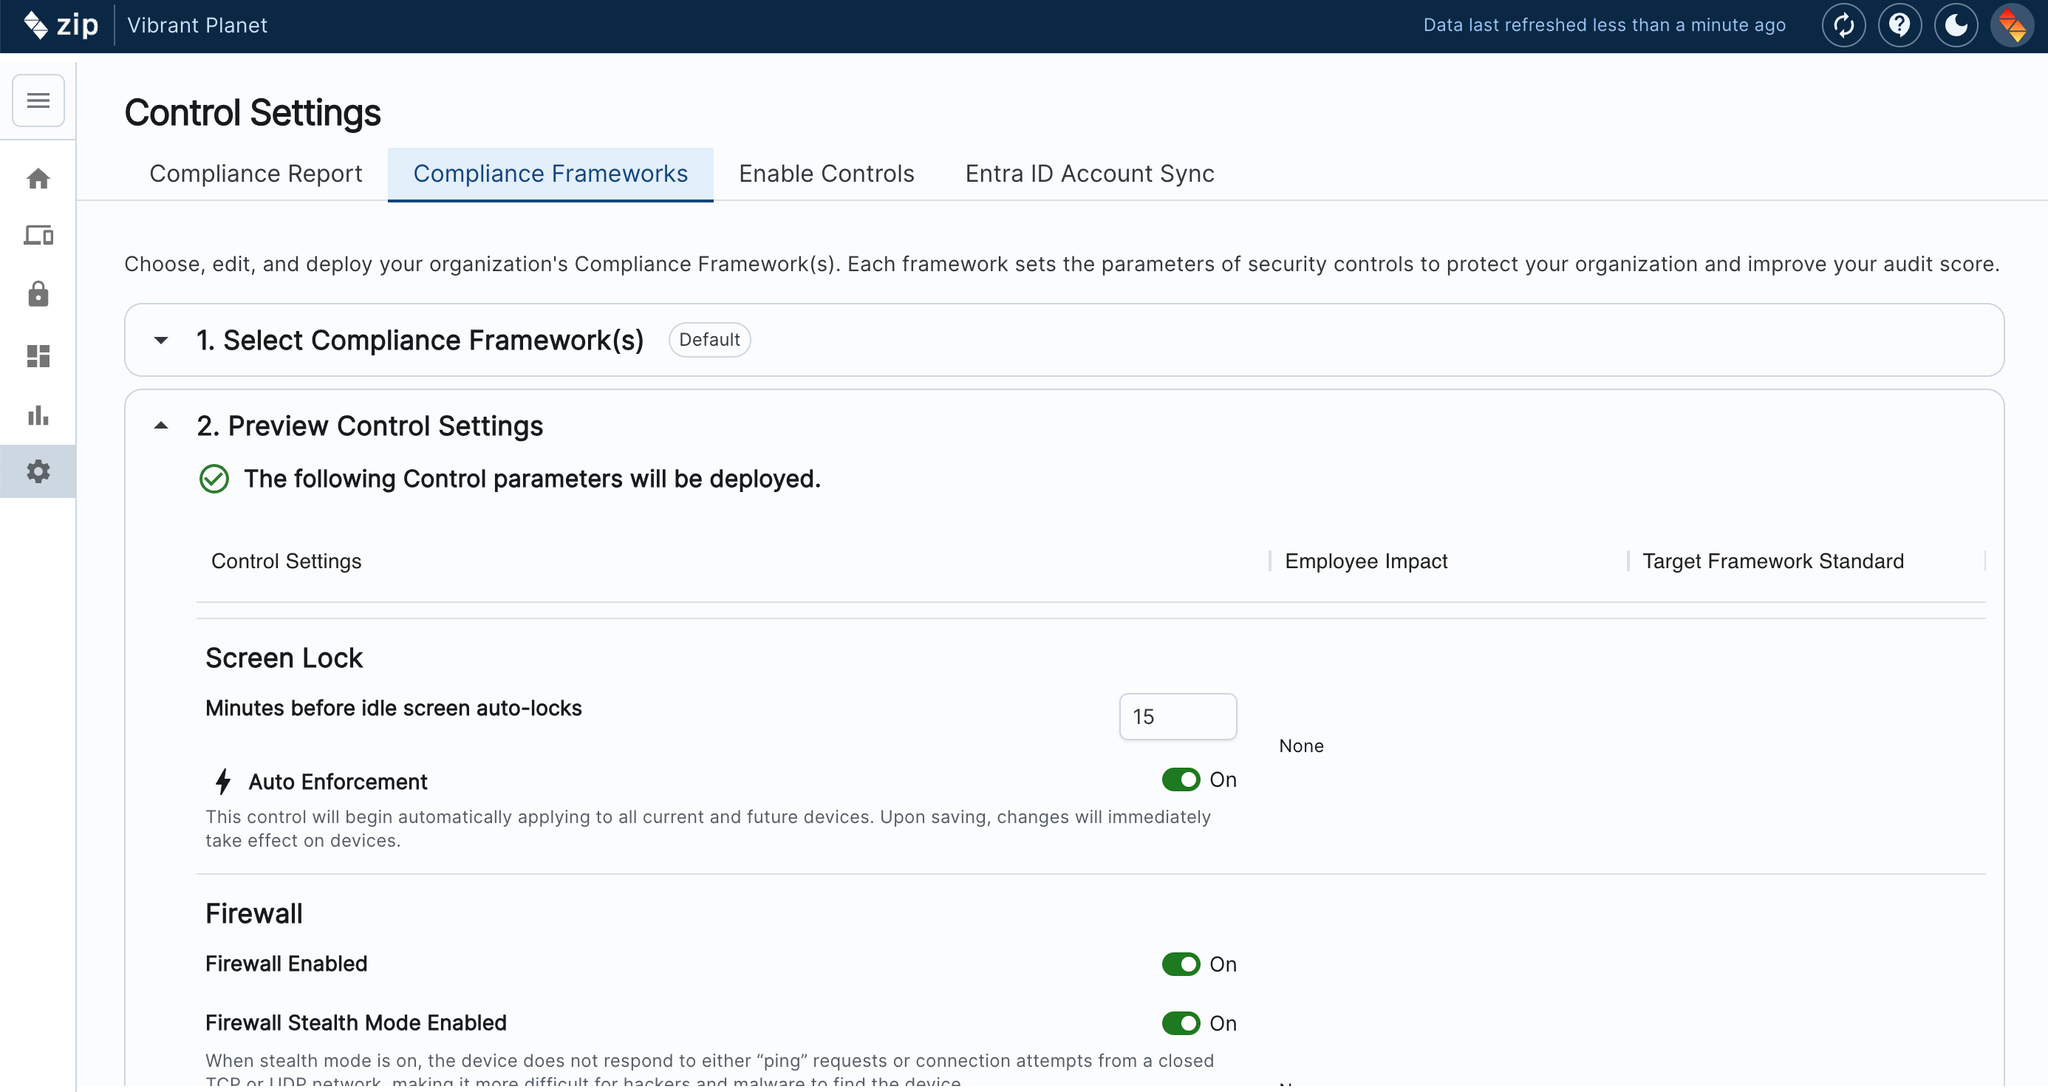Go to Home via sidebar icon

tap(38, 179)
